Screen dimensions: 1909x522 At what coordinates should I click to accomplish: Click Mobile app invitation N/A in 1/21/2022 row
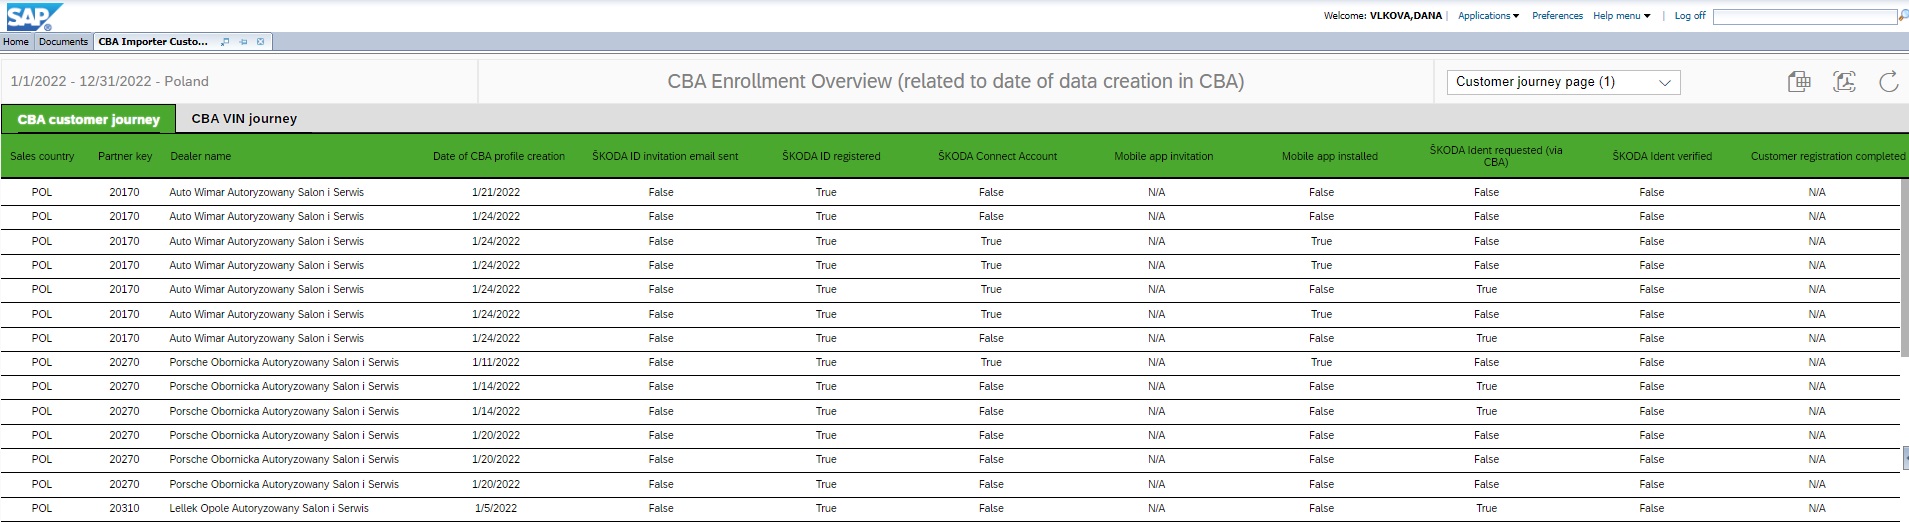click(x=1157, y=192)
